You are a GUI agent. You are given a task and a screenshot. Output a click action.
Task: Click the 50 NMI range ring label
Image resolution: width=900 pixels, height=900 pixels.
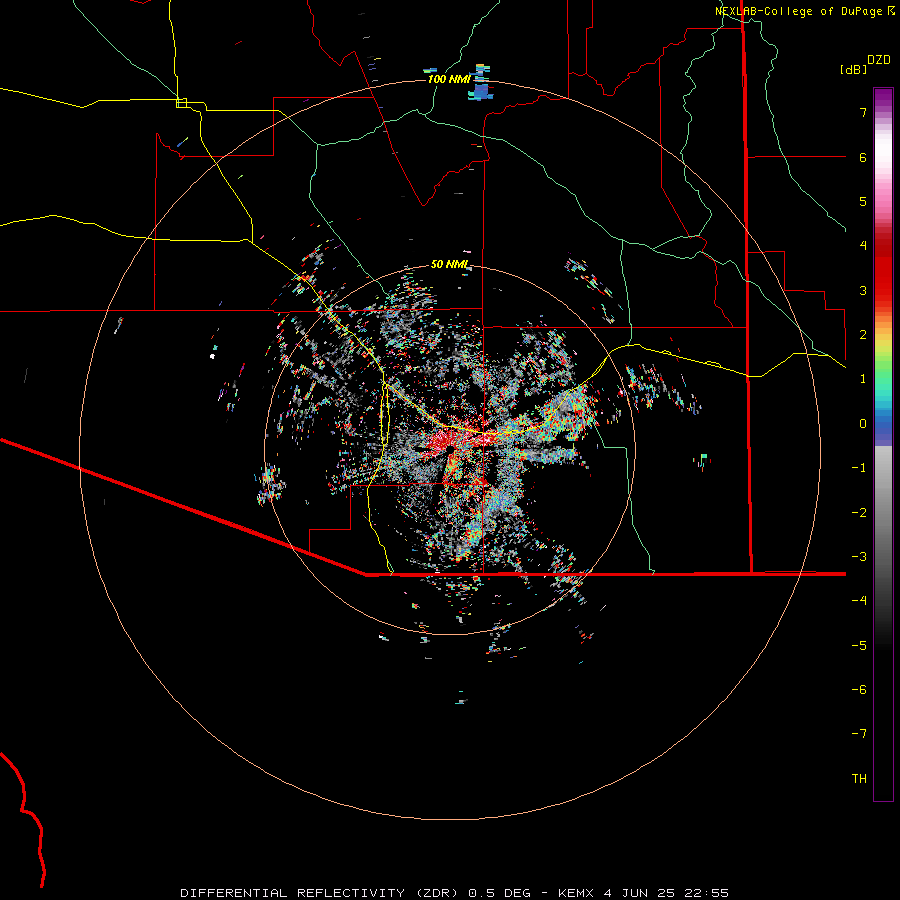click(x=449, y=265)
